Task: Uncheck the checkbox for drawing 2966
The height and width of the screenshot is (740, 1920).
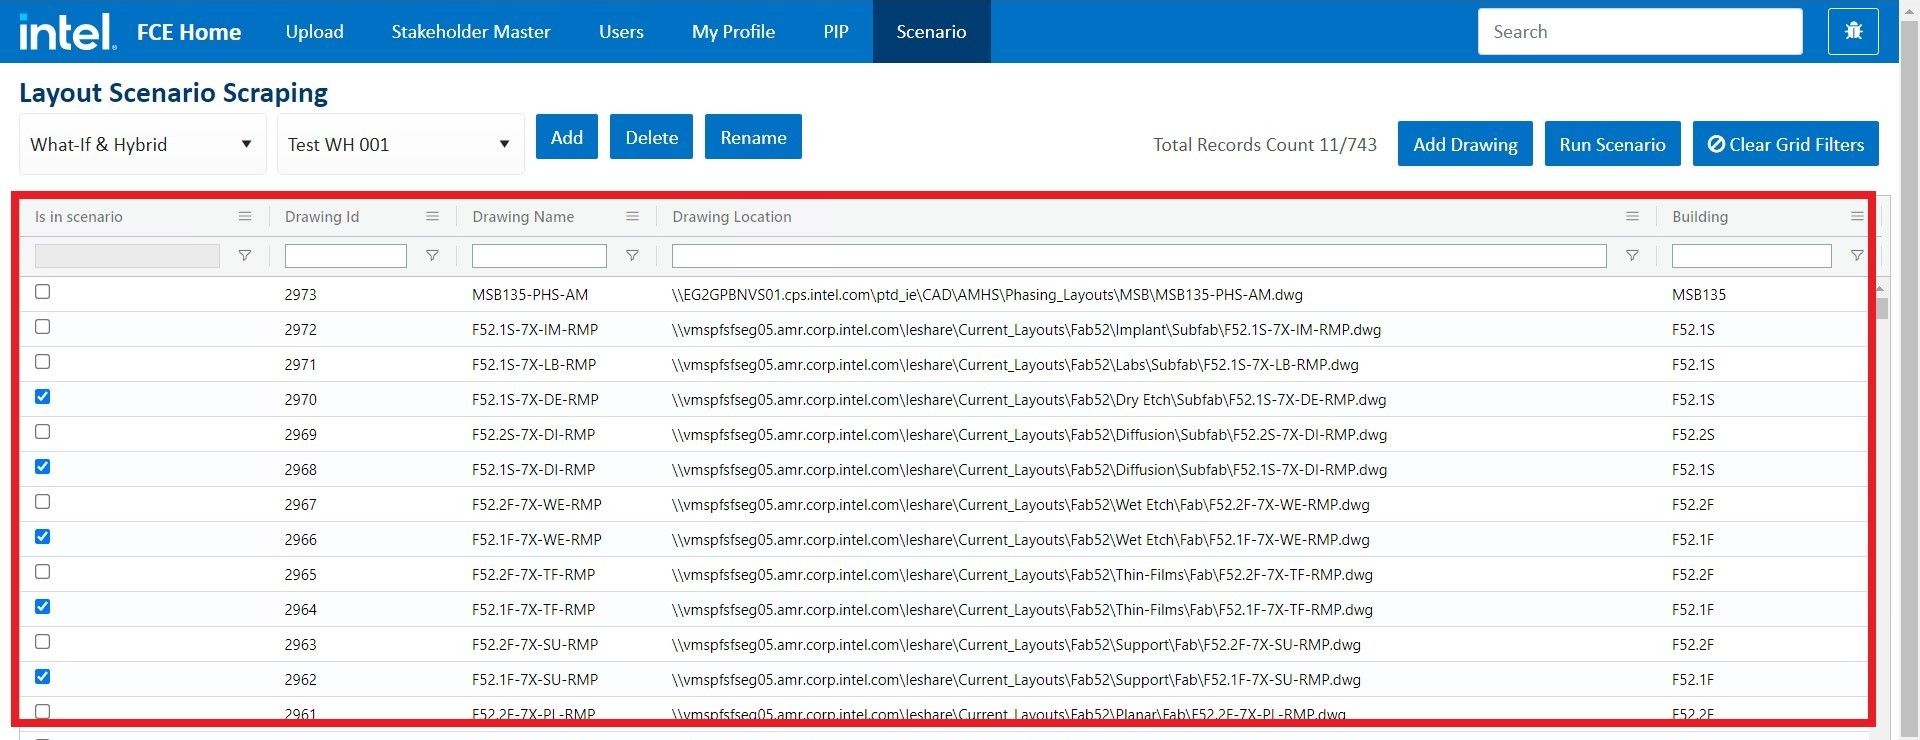Action: click(42, 537)
